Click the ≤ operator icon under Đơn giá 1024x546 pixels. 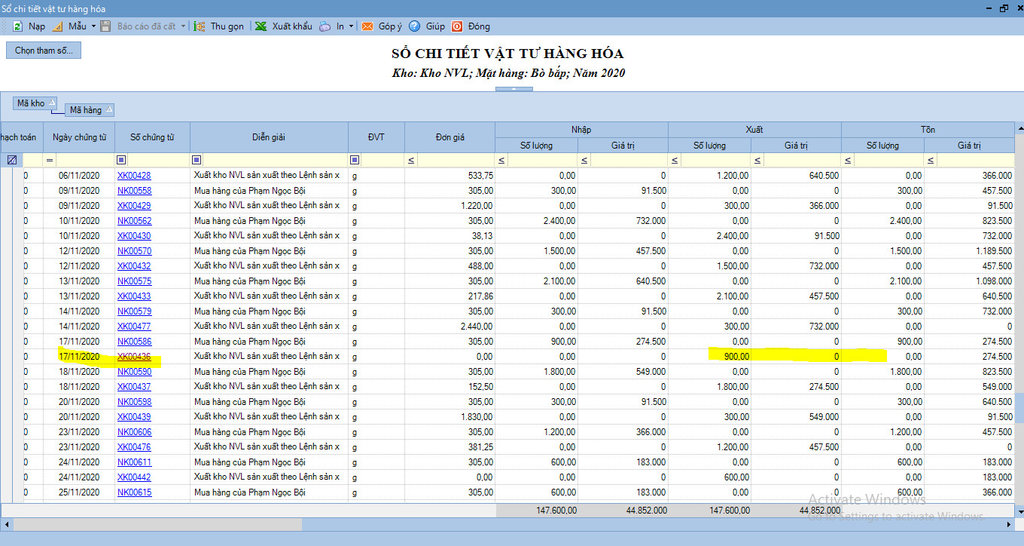[x=411, y=160]
